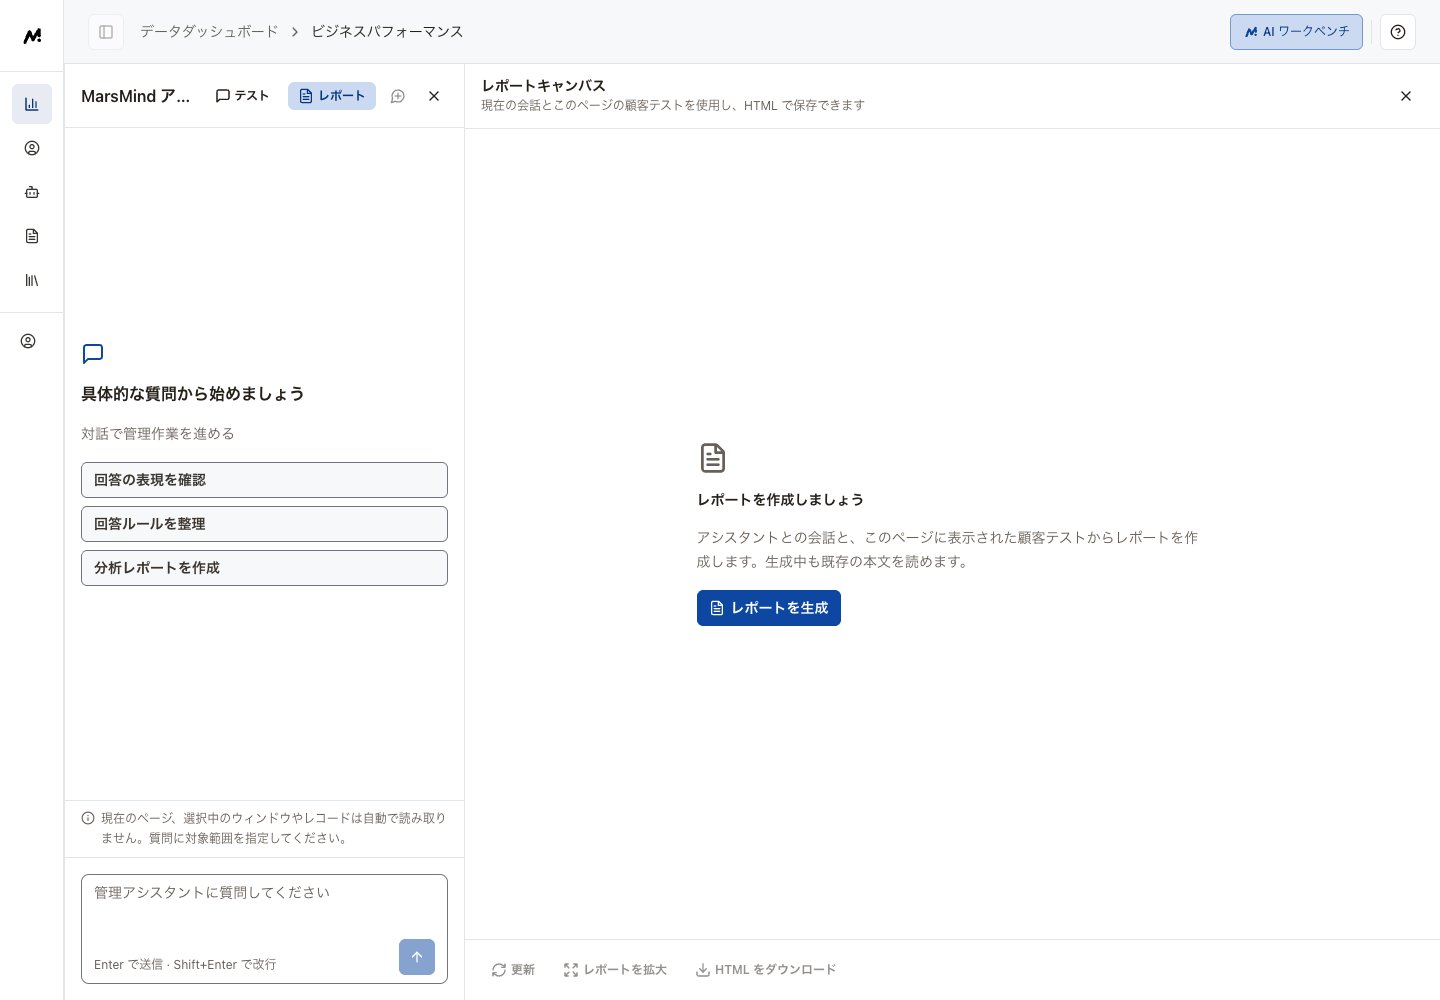Viewport: 1440px width, 1000px height.
Task: Click the MarsMind ア... panel title
Action: pos(135,96)
